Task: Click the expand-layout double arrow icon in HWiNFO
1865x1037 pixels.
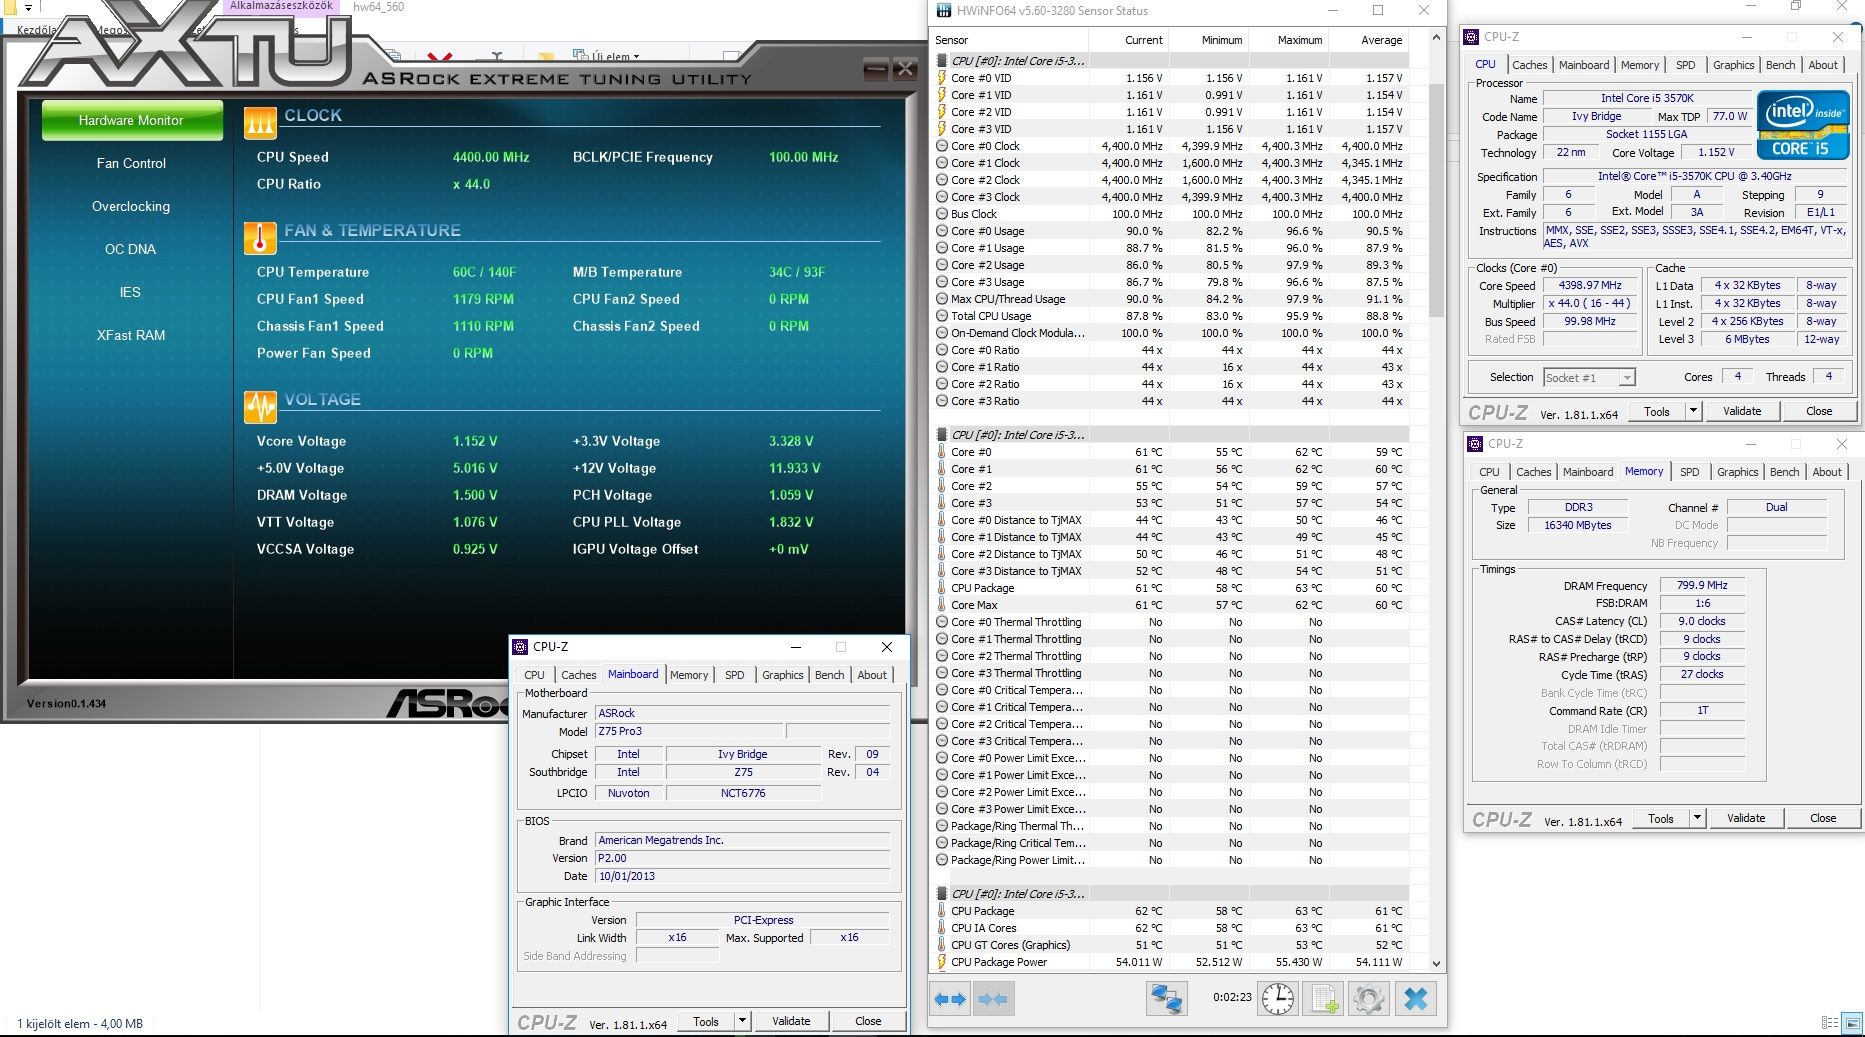Action: pos(949,998)
